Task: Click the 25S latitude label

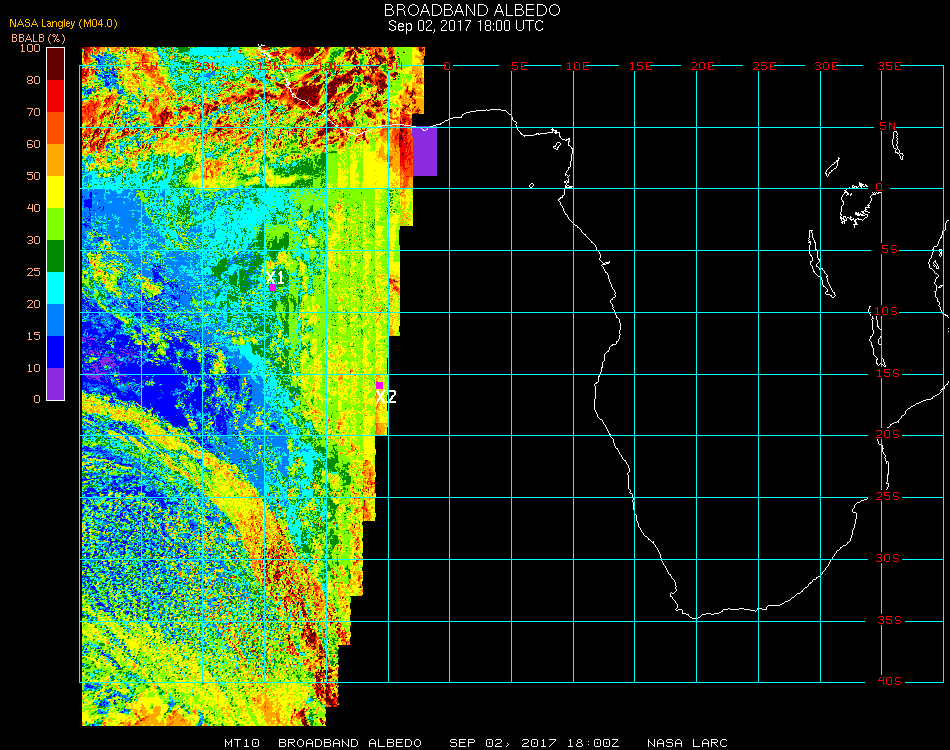Action: (889, 496)
